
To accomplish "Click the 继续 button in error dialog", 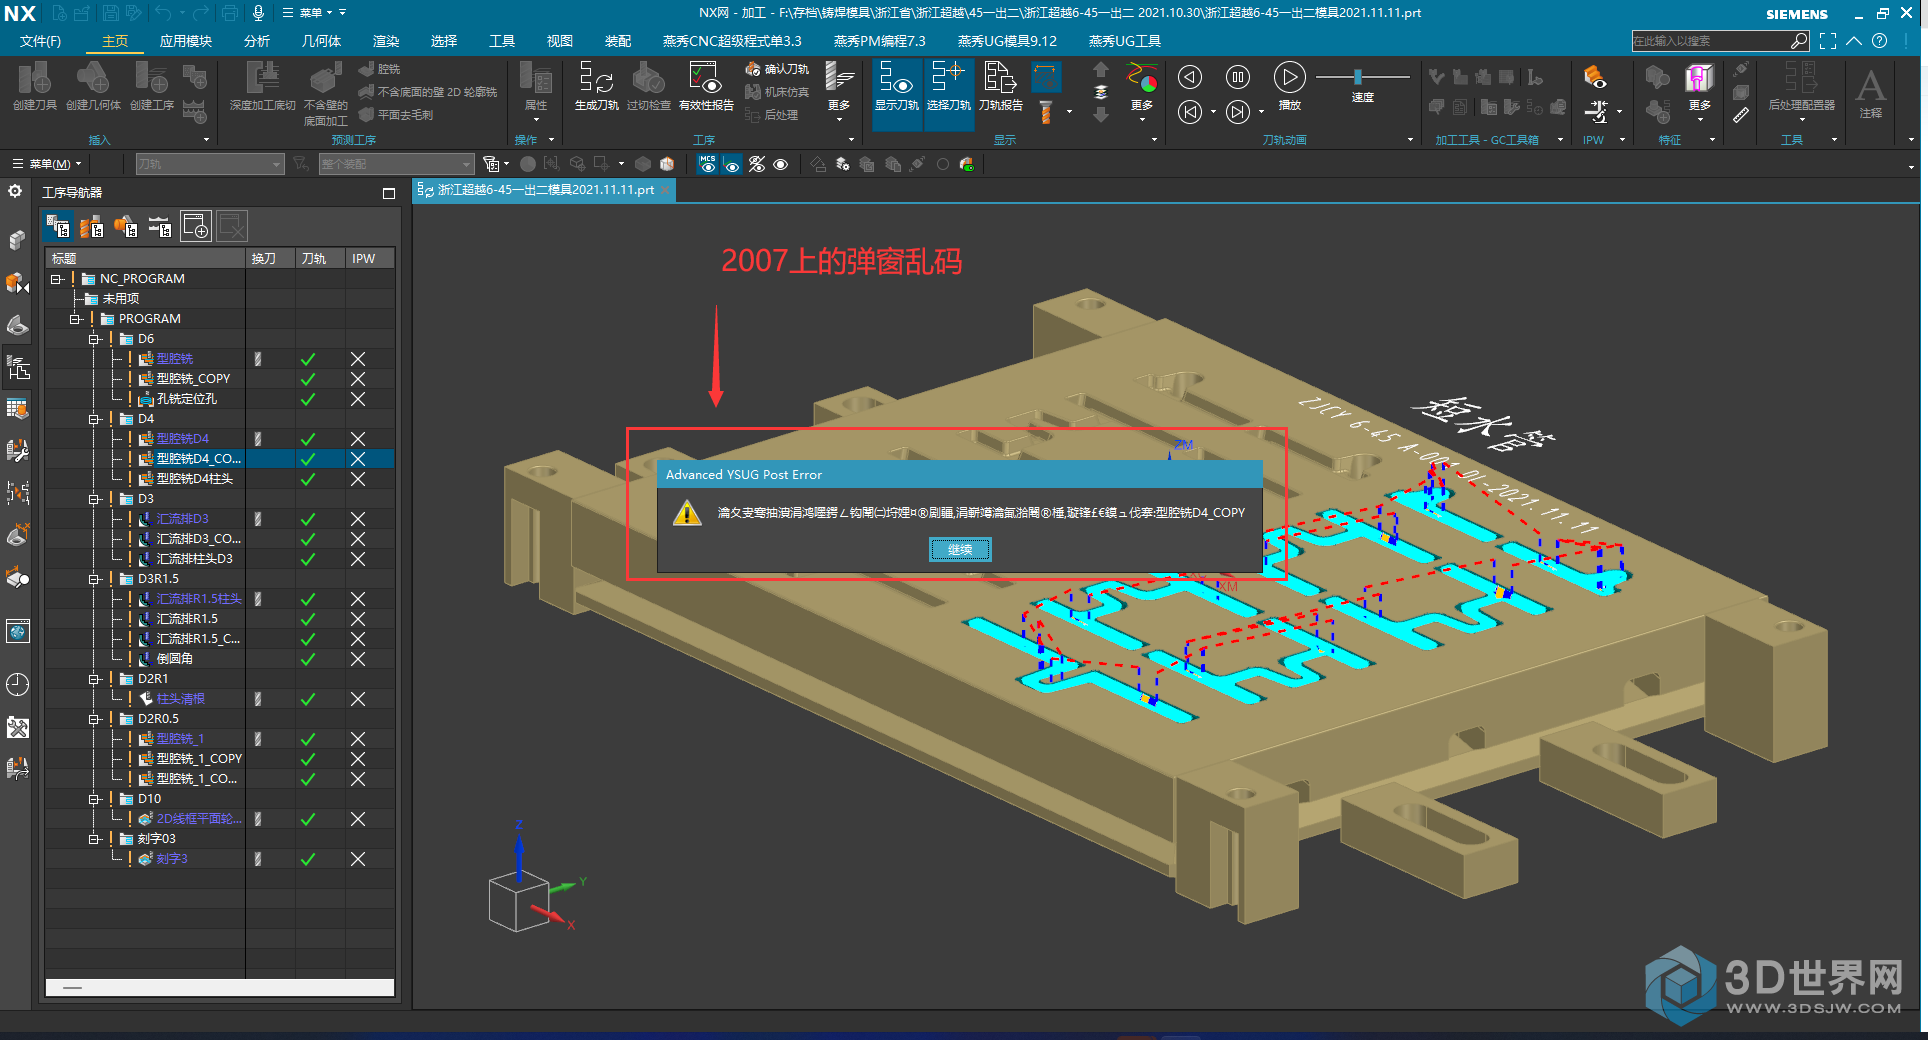I will [x=960, y=549].
